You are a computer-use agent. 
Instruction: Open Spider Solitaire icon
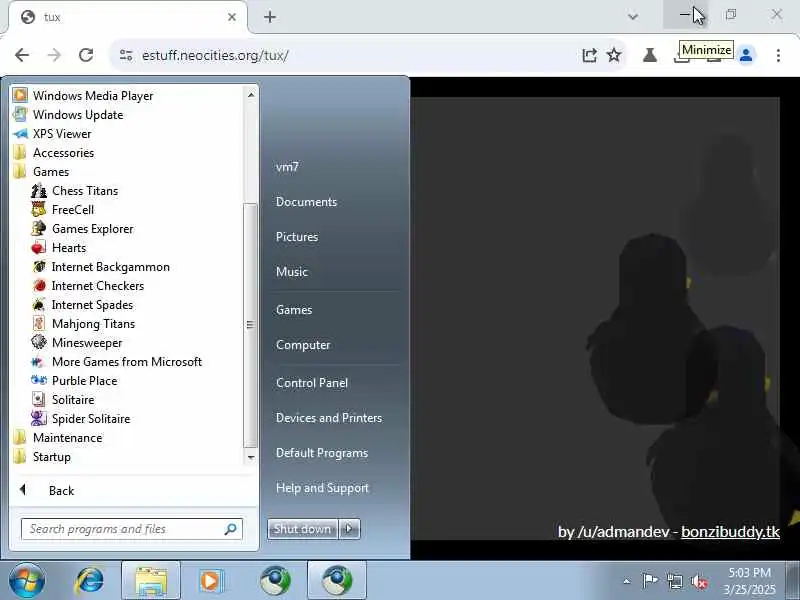pos(39,418)
